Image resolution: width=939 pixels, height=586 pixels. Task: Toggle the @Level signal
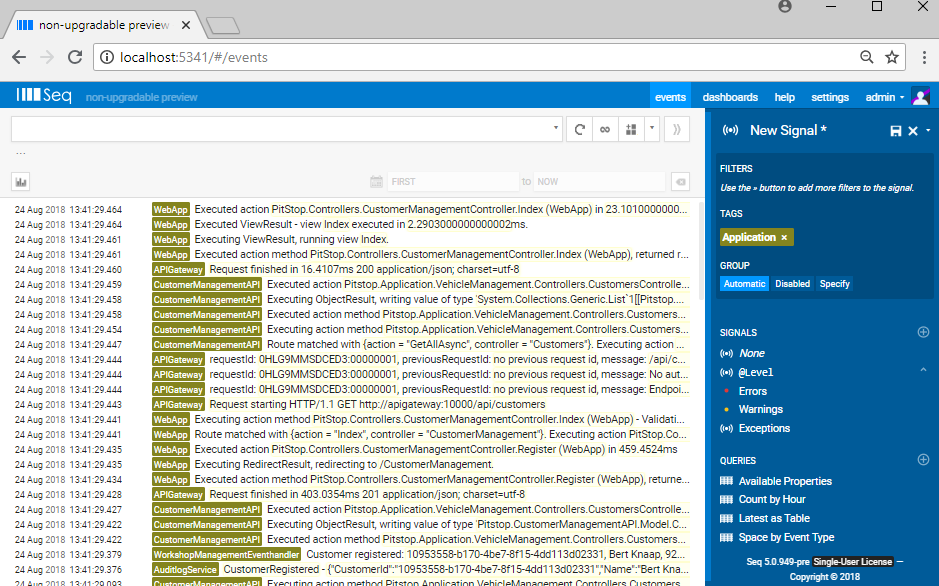click(756, 372)
